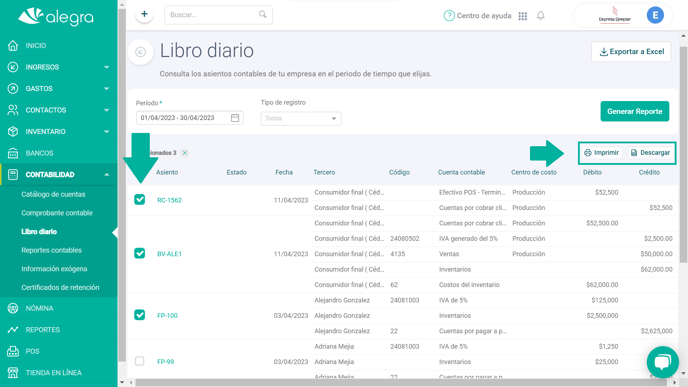
Task: Open the apps grid icon
Action: click(x=523, y=16)
